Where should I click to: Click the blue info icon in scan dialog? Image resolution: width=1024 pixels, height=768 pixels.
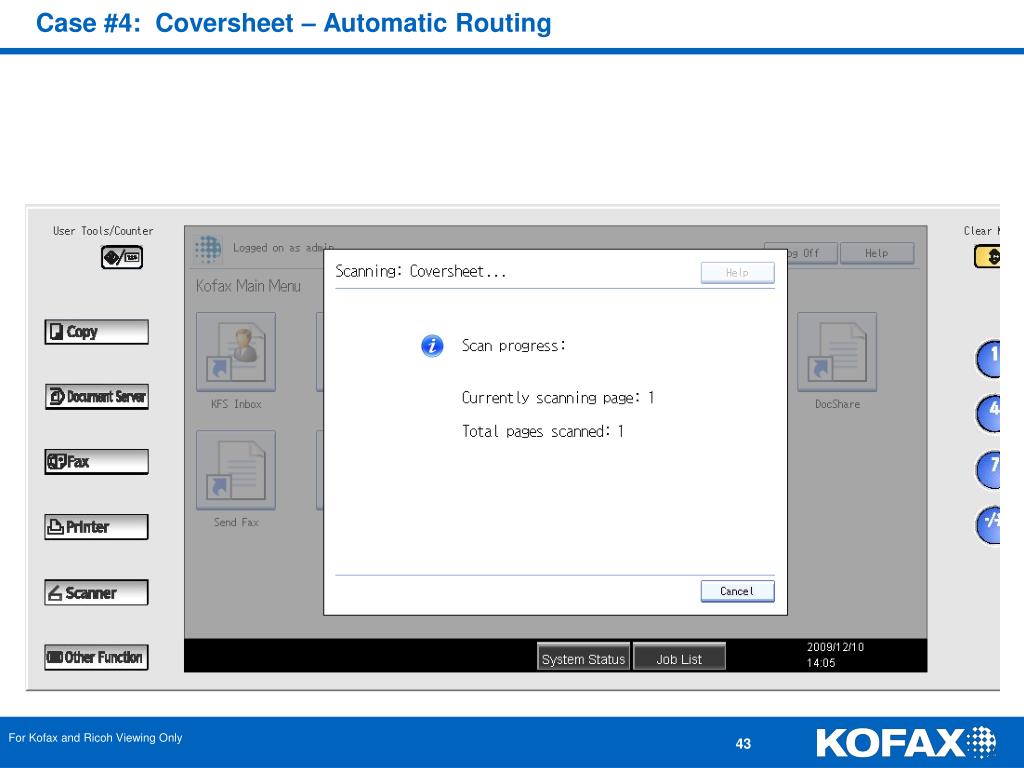[x=432, y=345]
